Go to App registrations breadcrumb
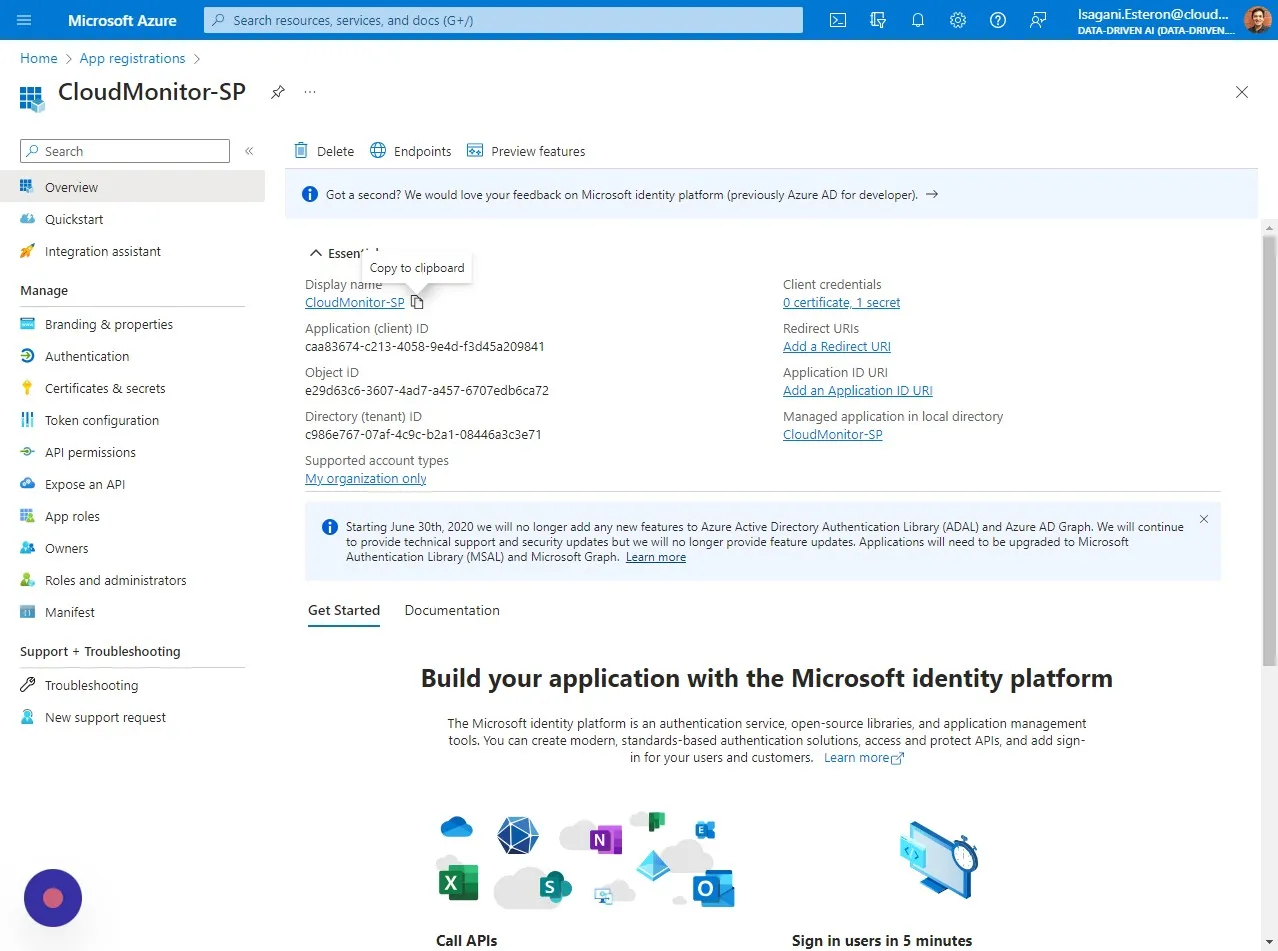This screenshot has width=1278, height=951. coord(132,58)
